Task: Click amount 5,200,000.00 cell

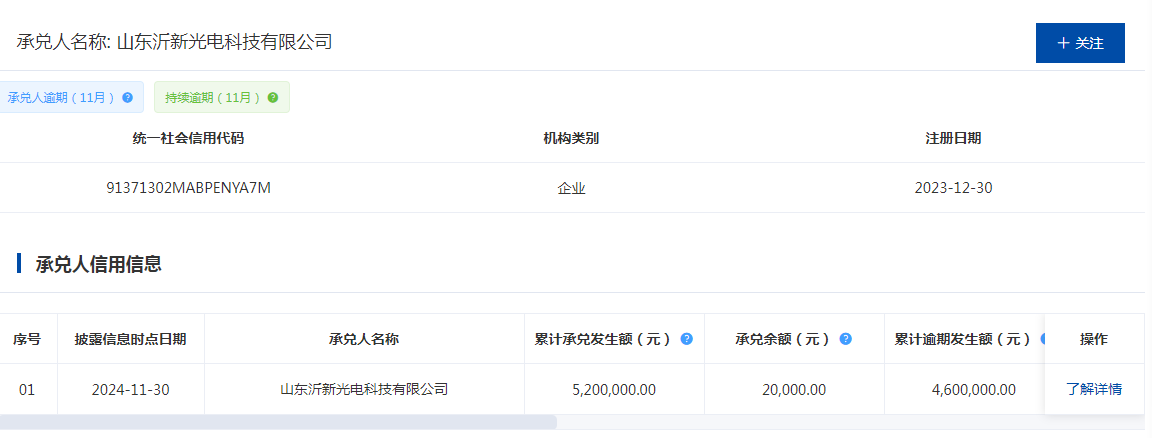Action: [614, 389]
